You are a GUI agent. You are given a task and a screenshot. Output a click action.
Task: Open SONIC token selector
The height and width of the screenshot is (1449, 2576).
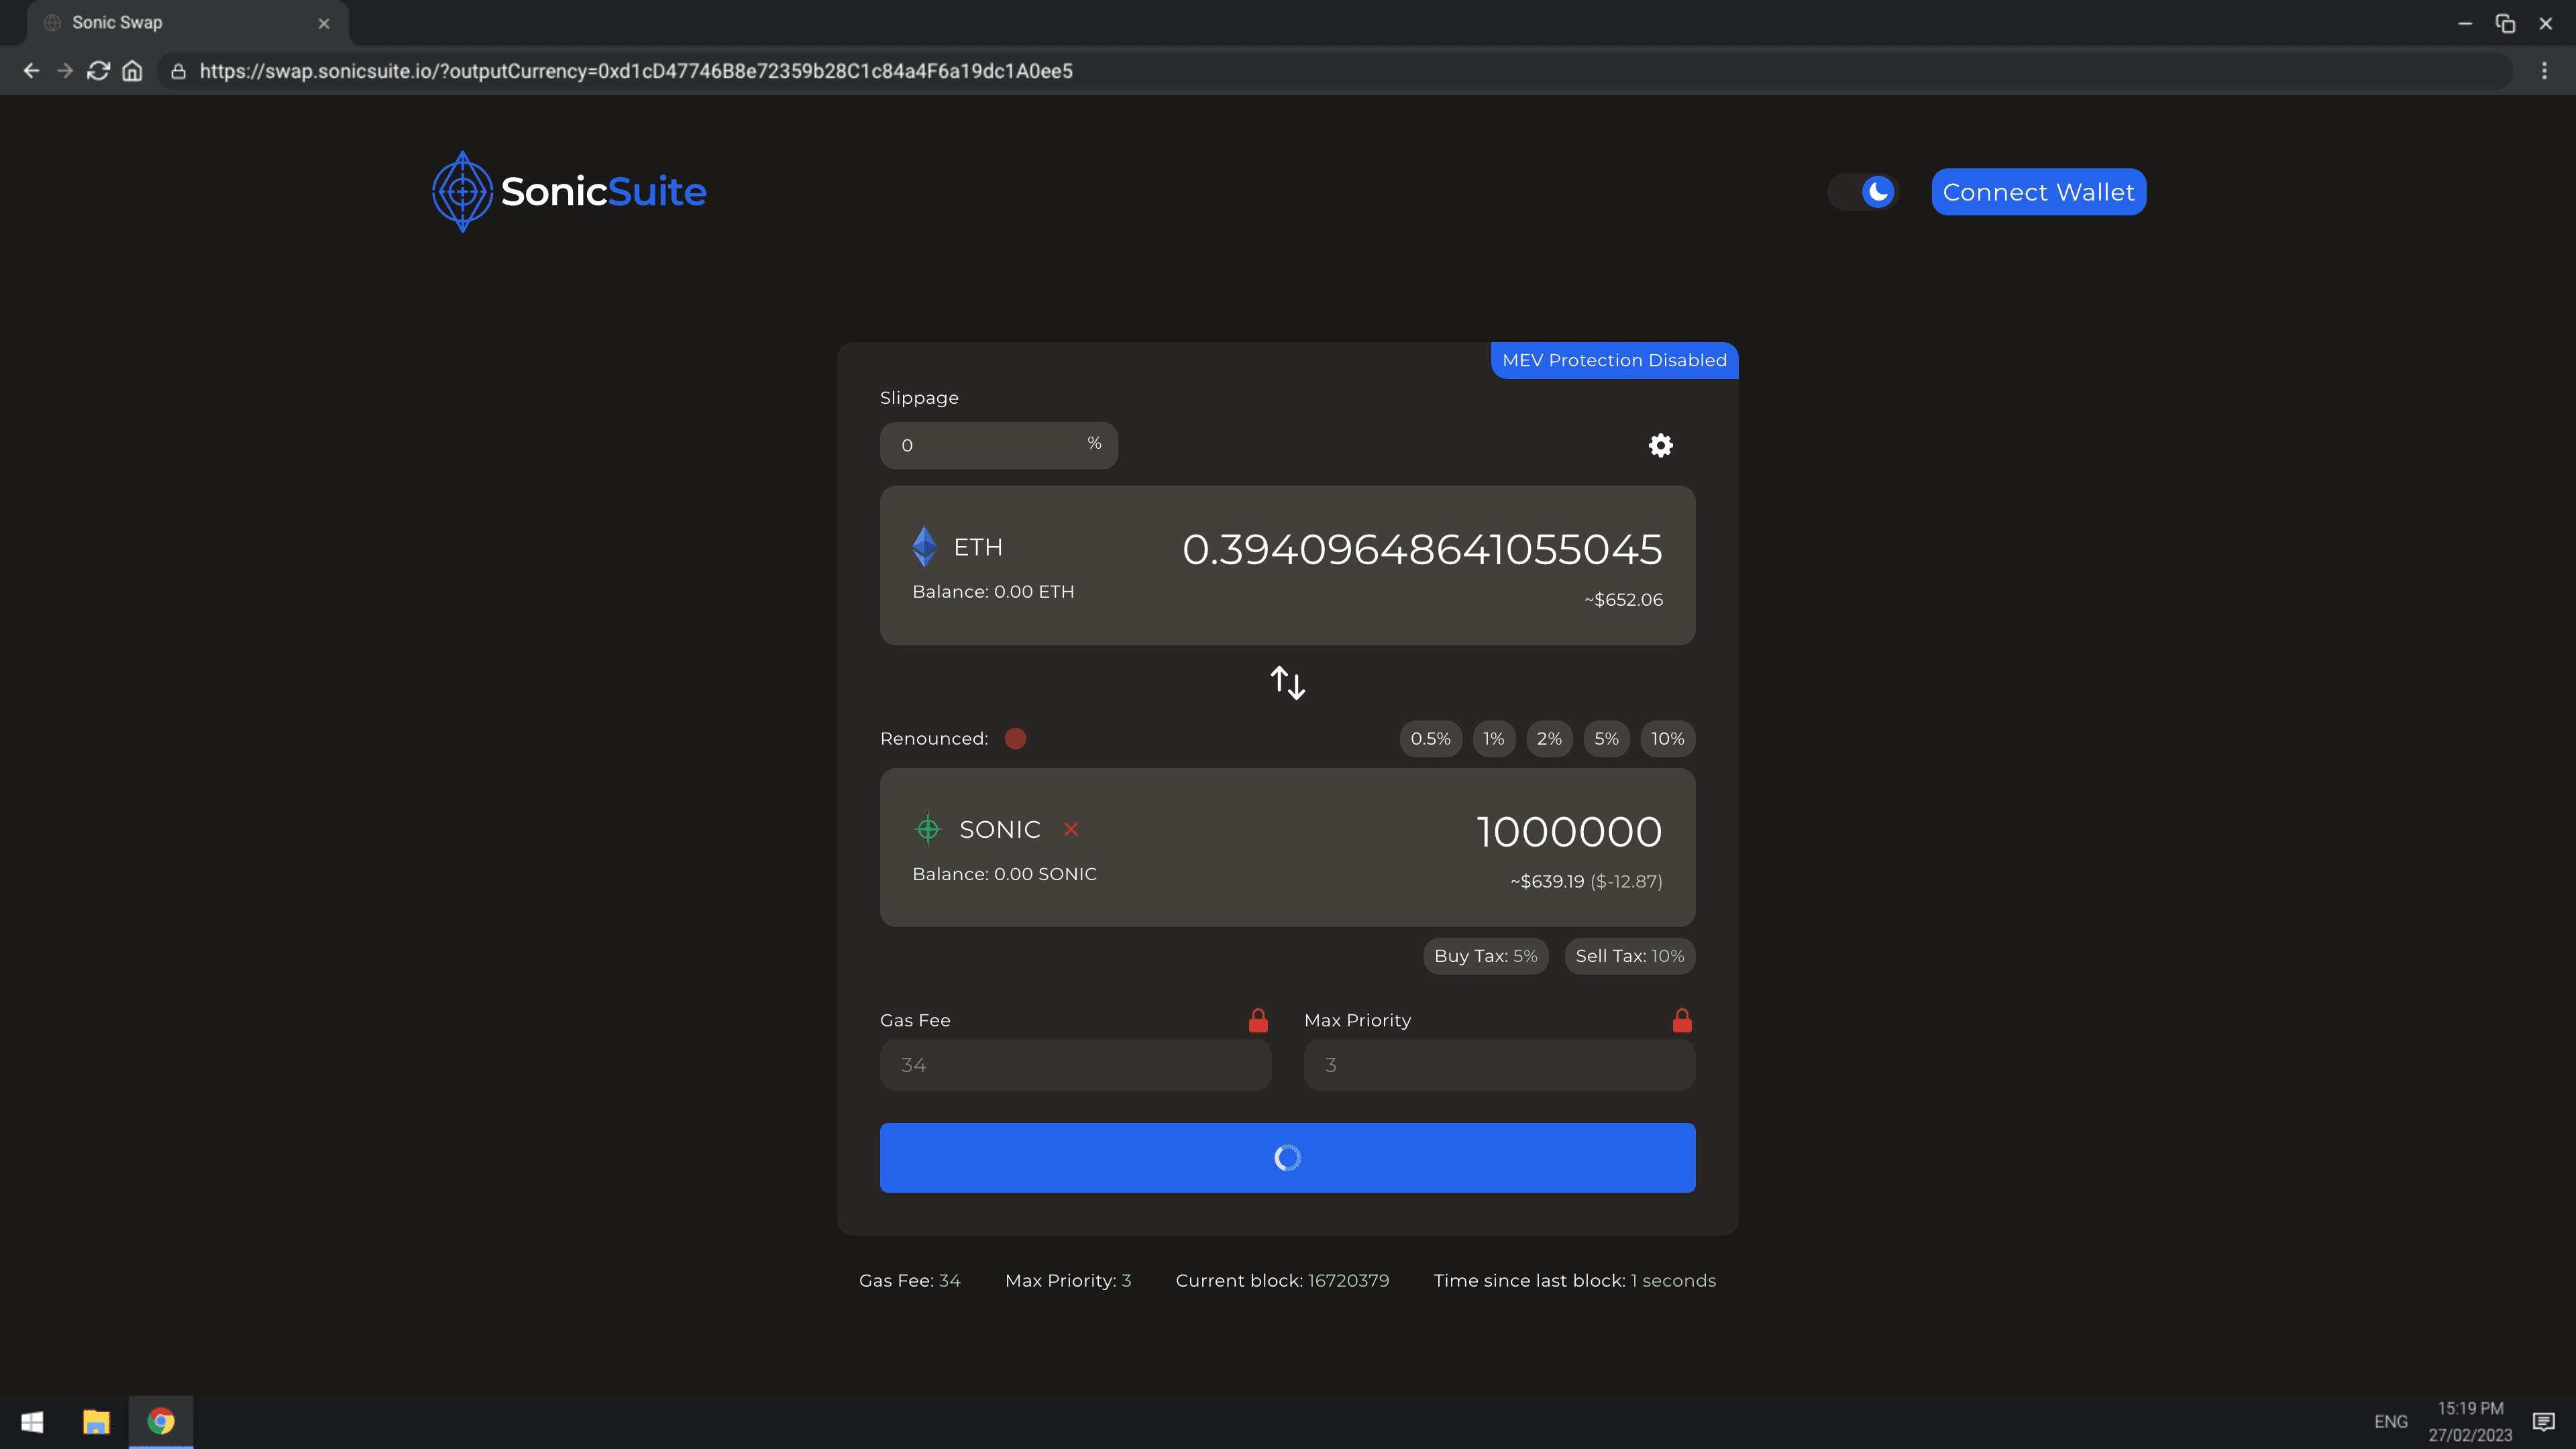(978, 829)
